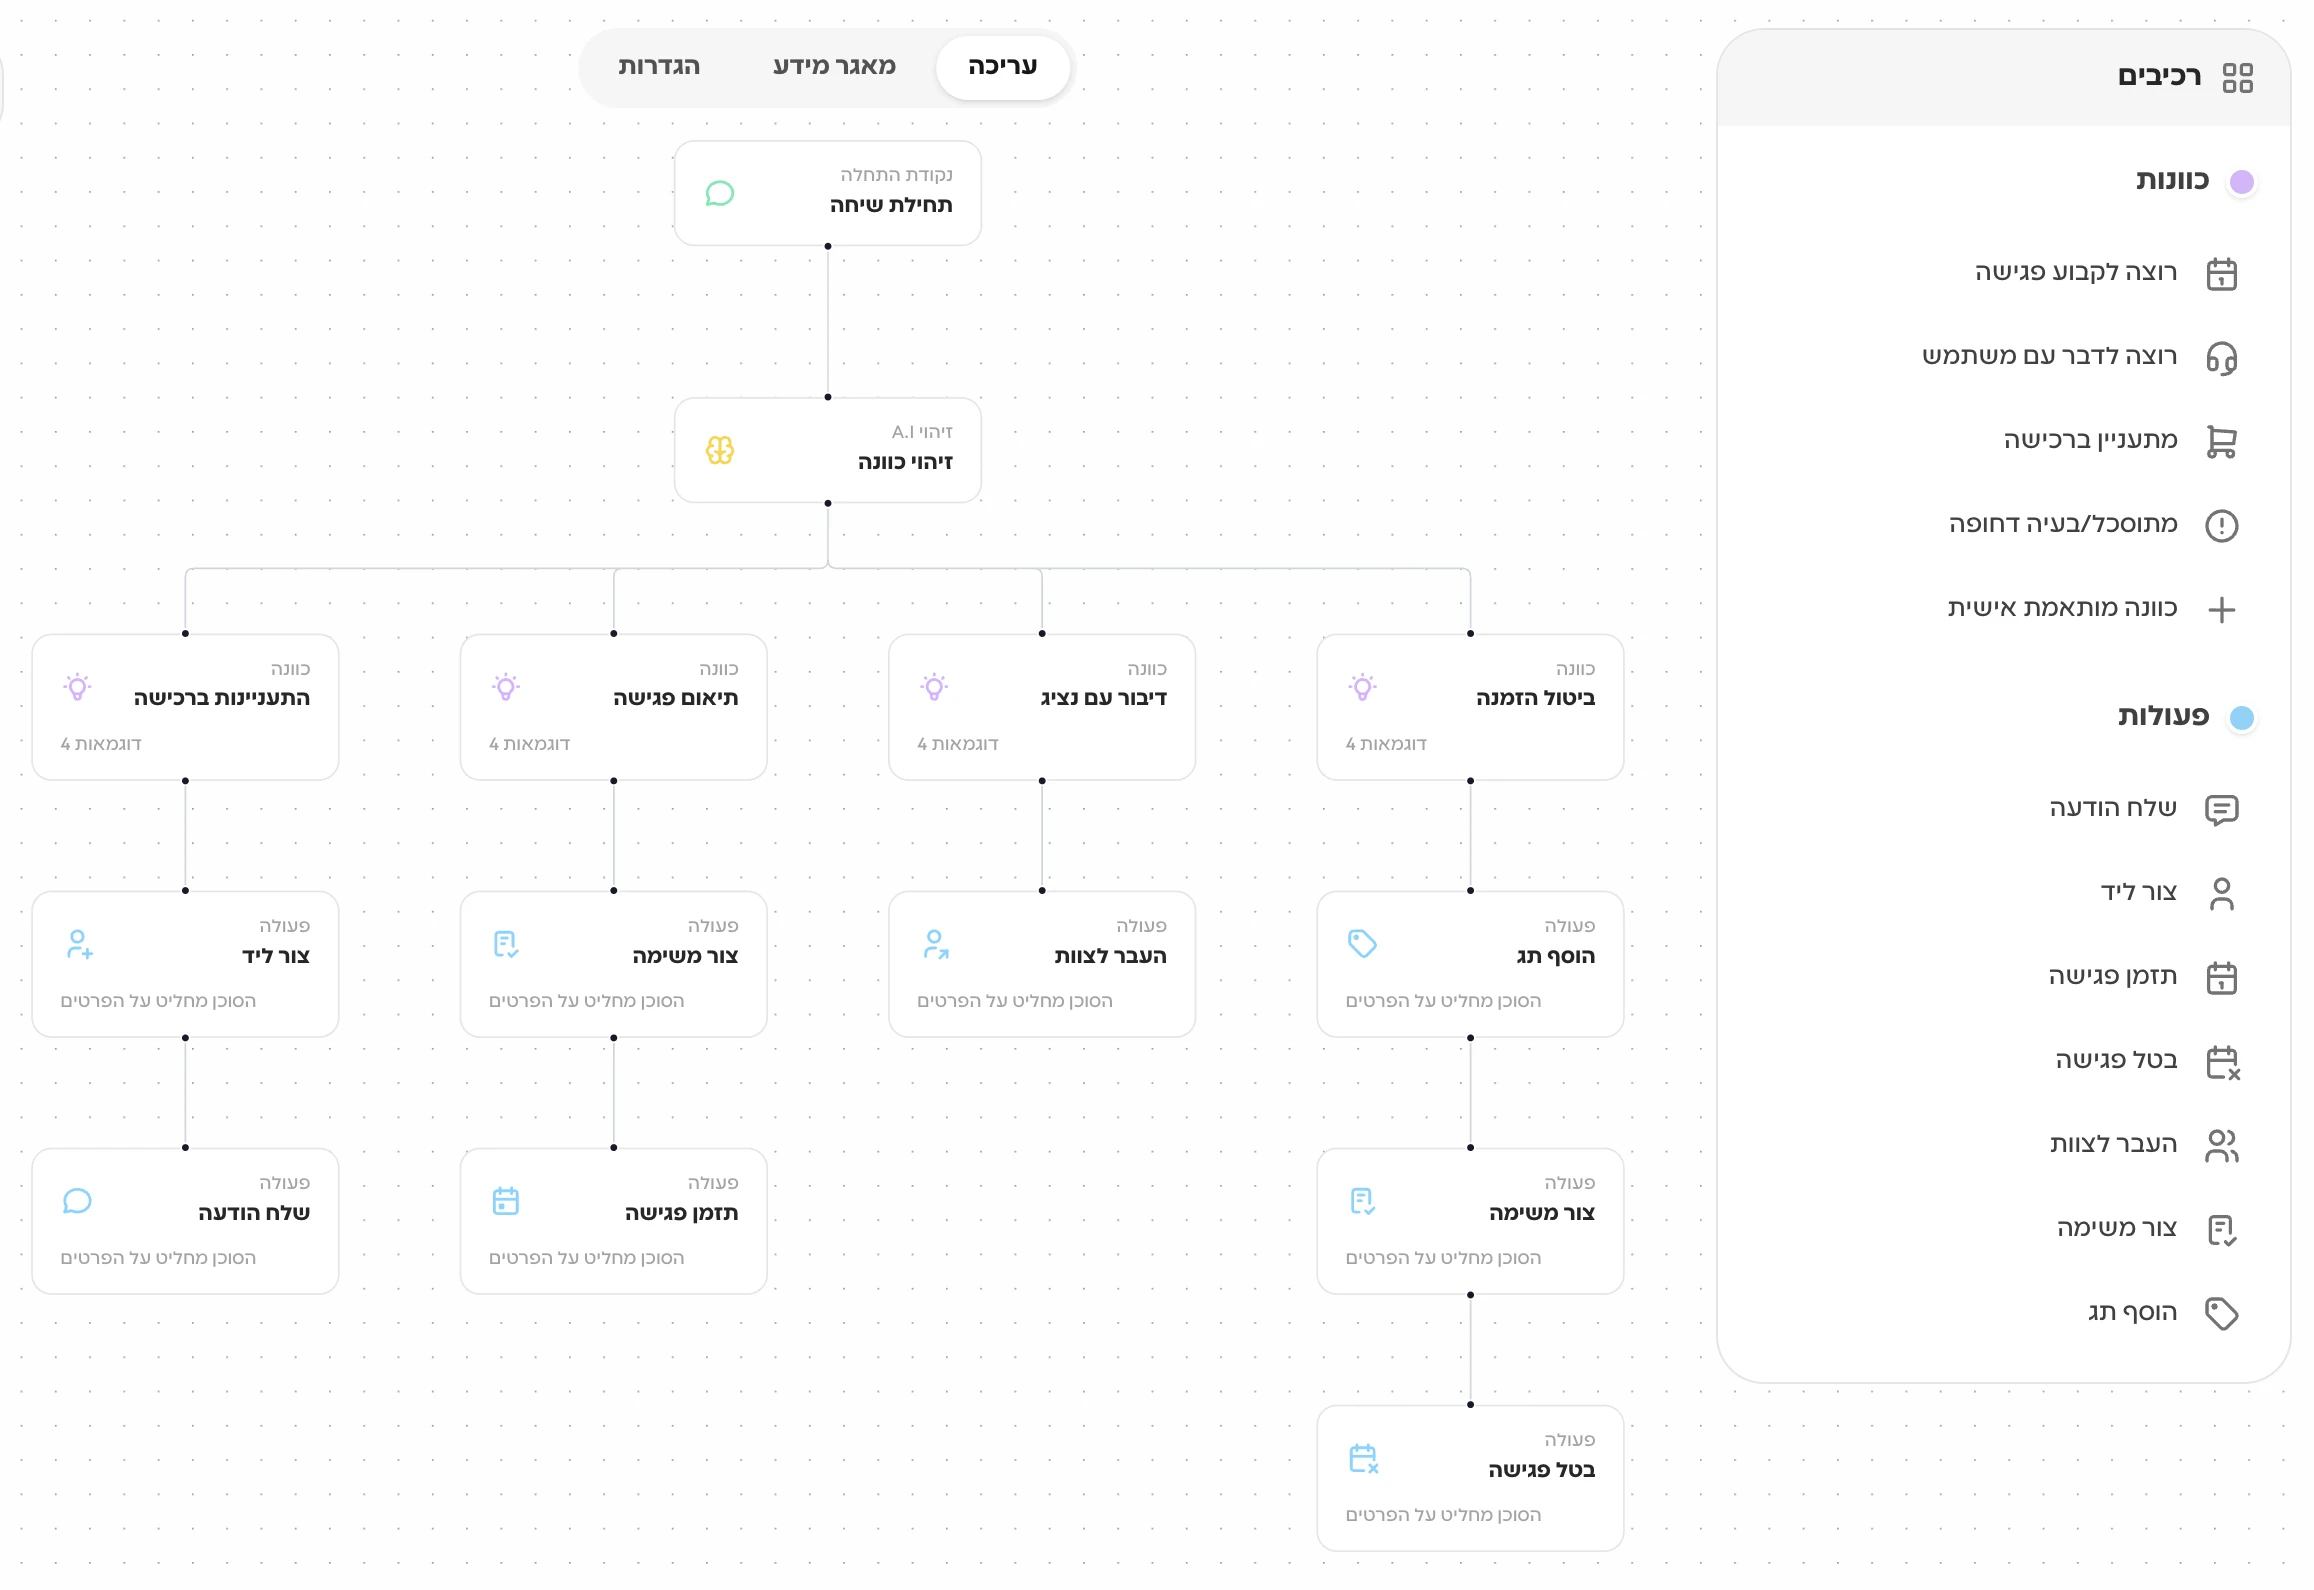Click the blue פעולות color dot
Image resolution: width=2314 pixels, height=1590 pixels.
[x=2241, y=717]
